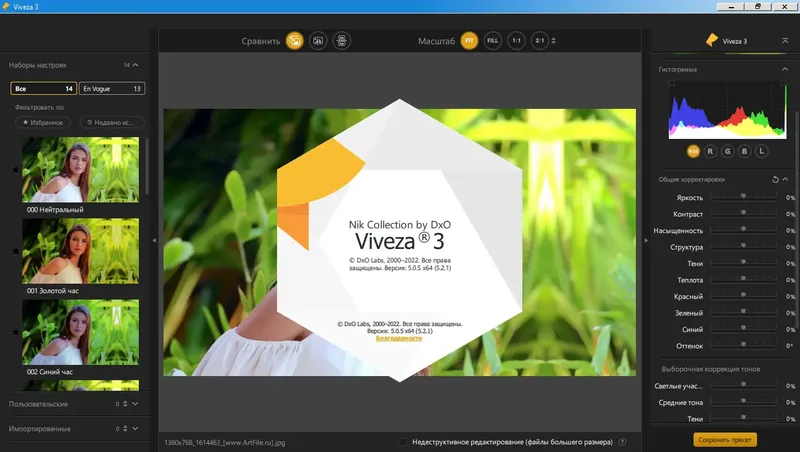This screenshot has width=800, height=452.
Task: Apply 001 Золотой час preset thumbnail
Action: click(x=80, y=251)
